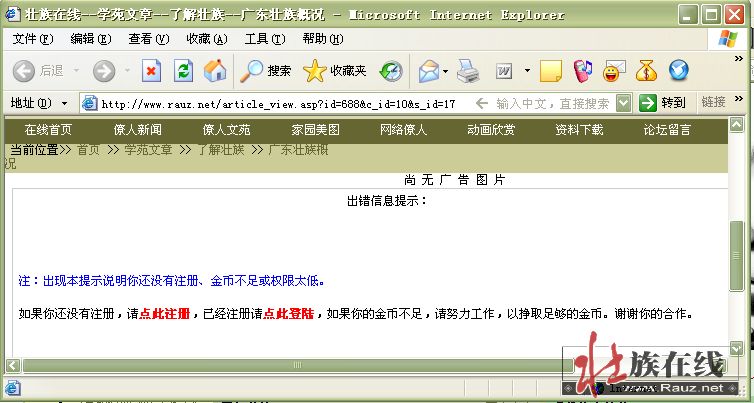Click the Stop loading icon
Screen dimensions: 754x403
[x=151, y=71]
